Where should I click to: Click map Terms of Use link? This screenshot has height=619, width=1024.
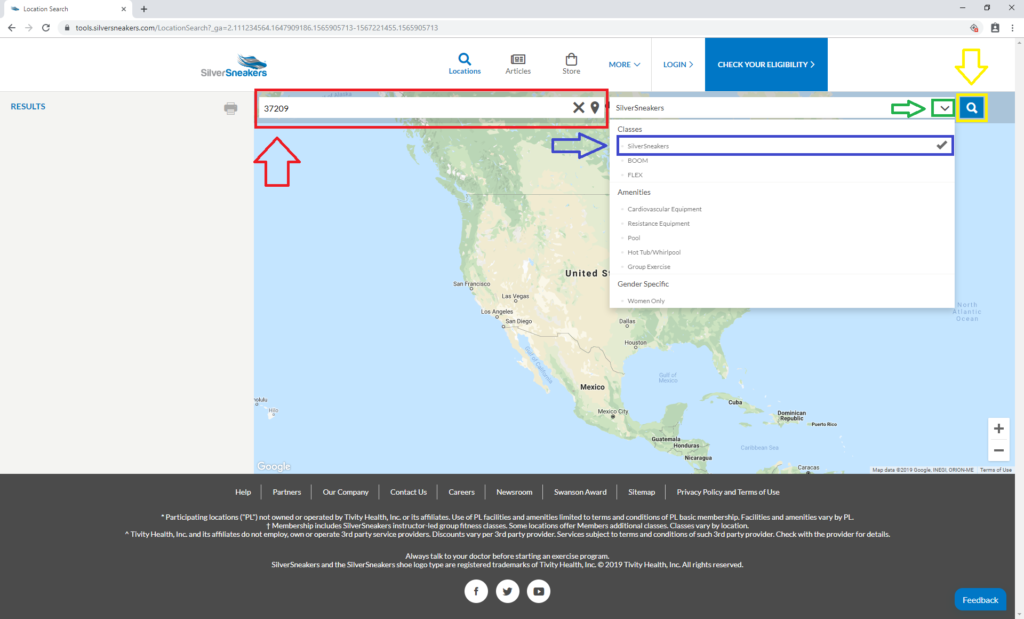tap(995, 470)
